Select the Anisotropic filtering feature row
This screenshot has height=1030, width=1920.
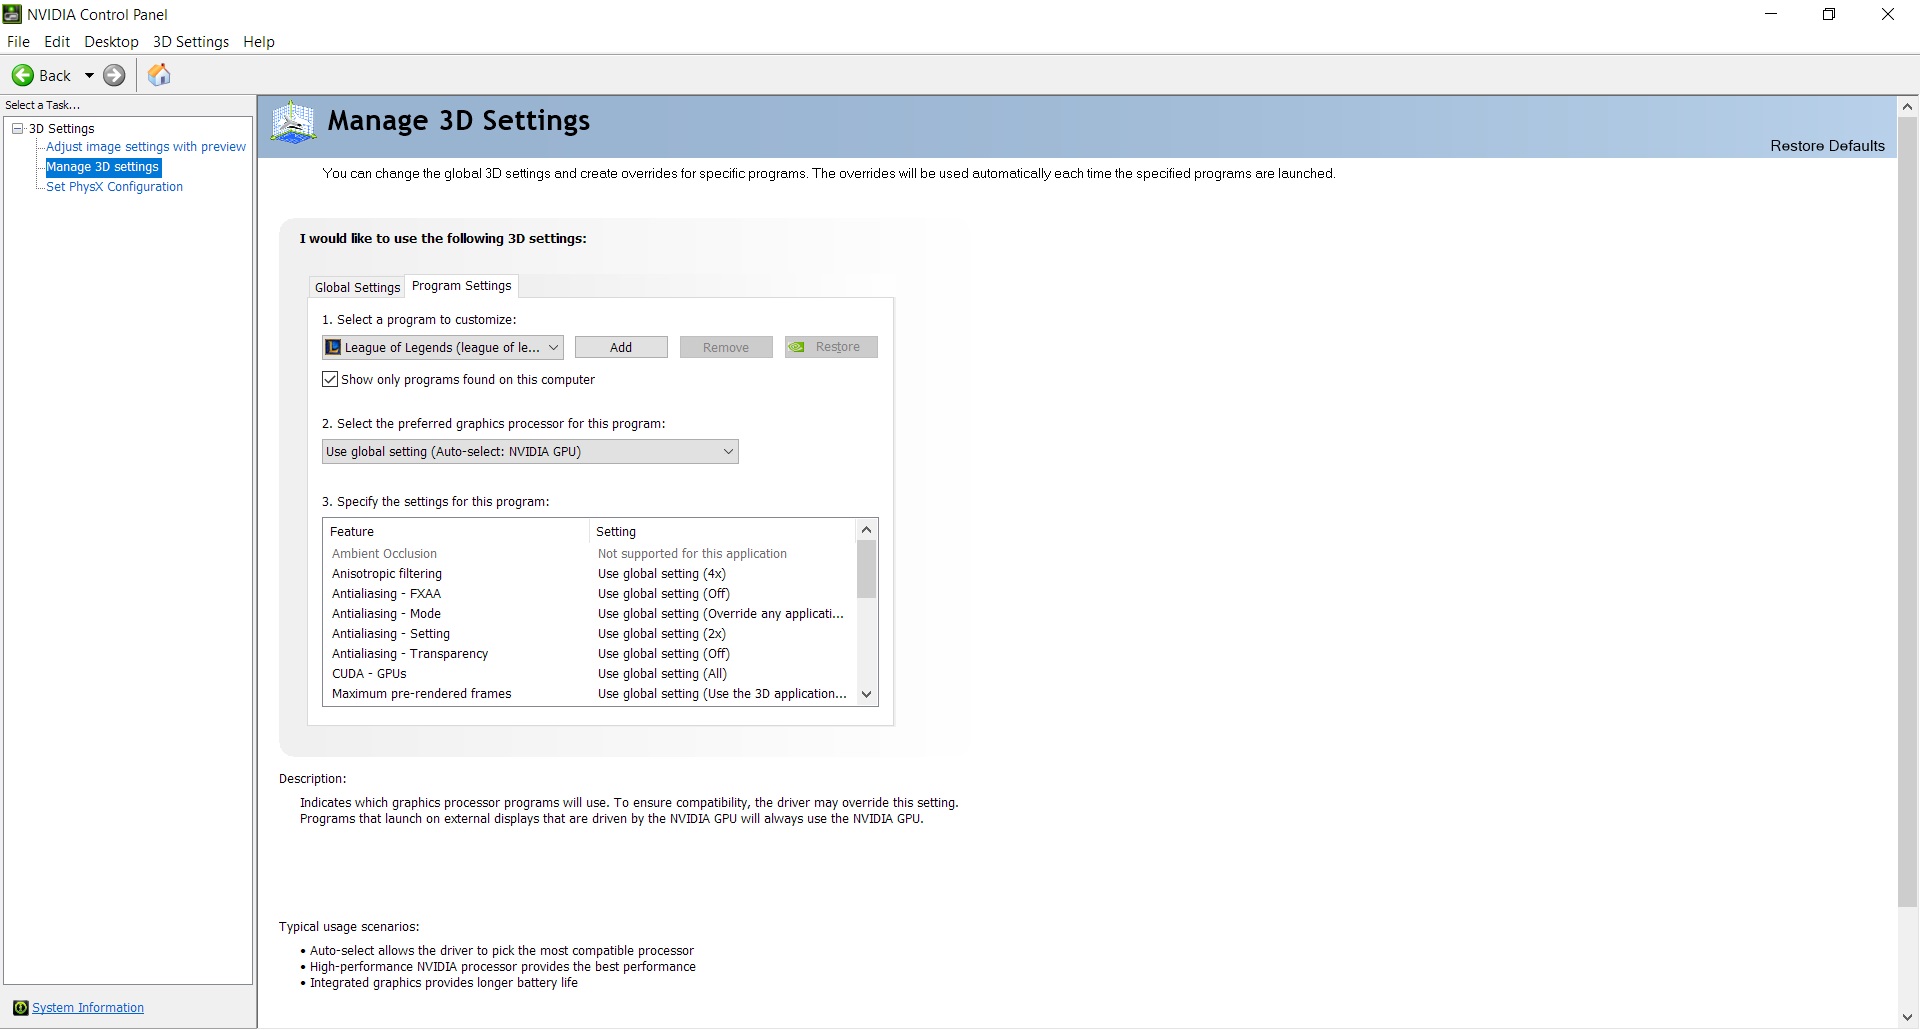click(x=590, y=574)
